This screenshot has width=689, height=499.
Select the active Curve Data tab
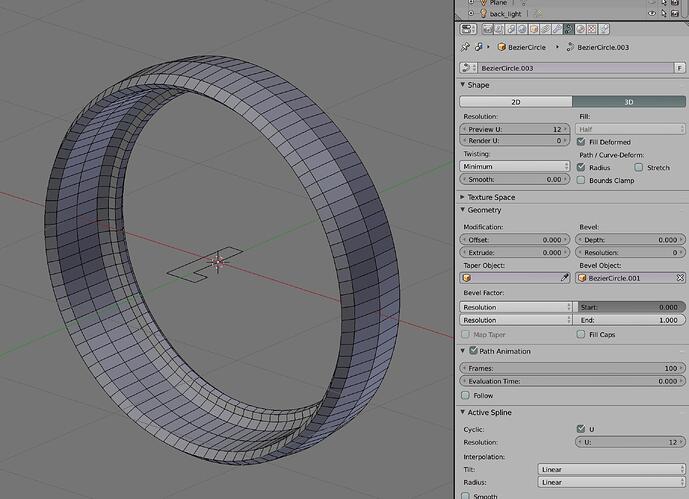coord(569,29)
